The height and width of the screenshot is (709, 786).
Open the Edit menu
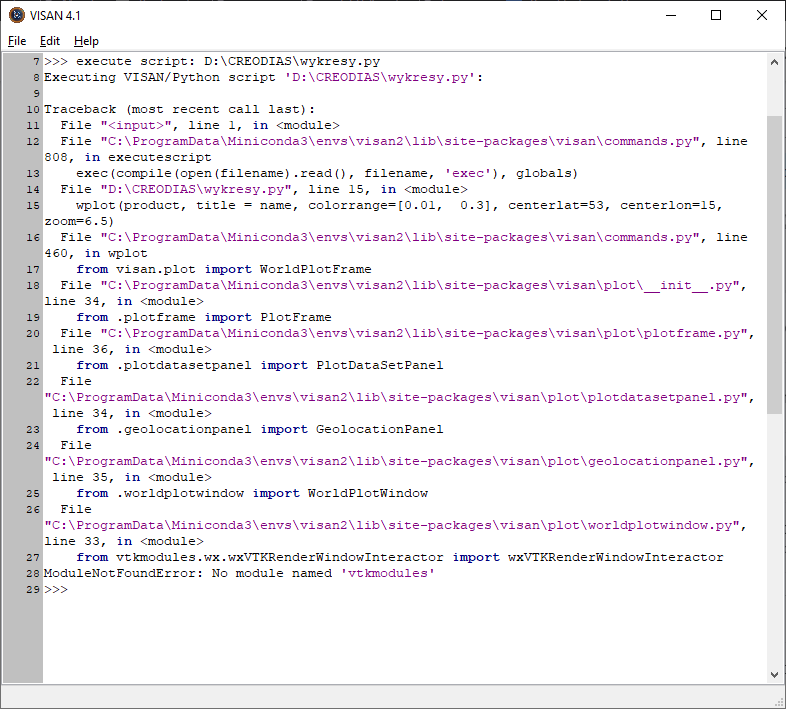click(x=50, y=41)
